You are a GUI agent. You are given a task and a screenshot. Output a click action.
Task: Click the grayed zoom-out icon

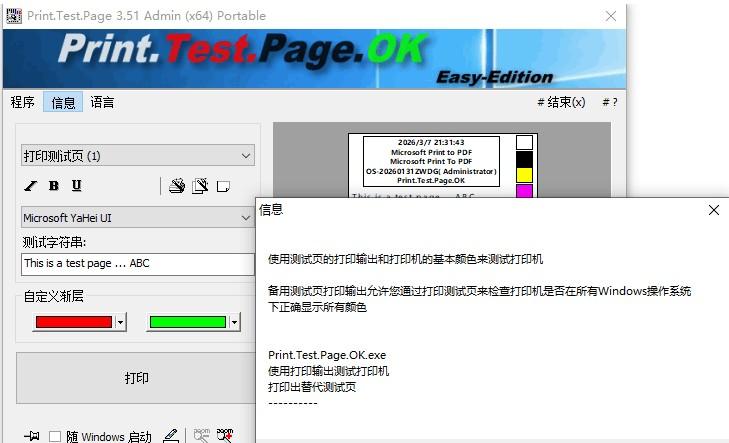[202, 436]
